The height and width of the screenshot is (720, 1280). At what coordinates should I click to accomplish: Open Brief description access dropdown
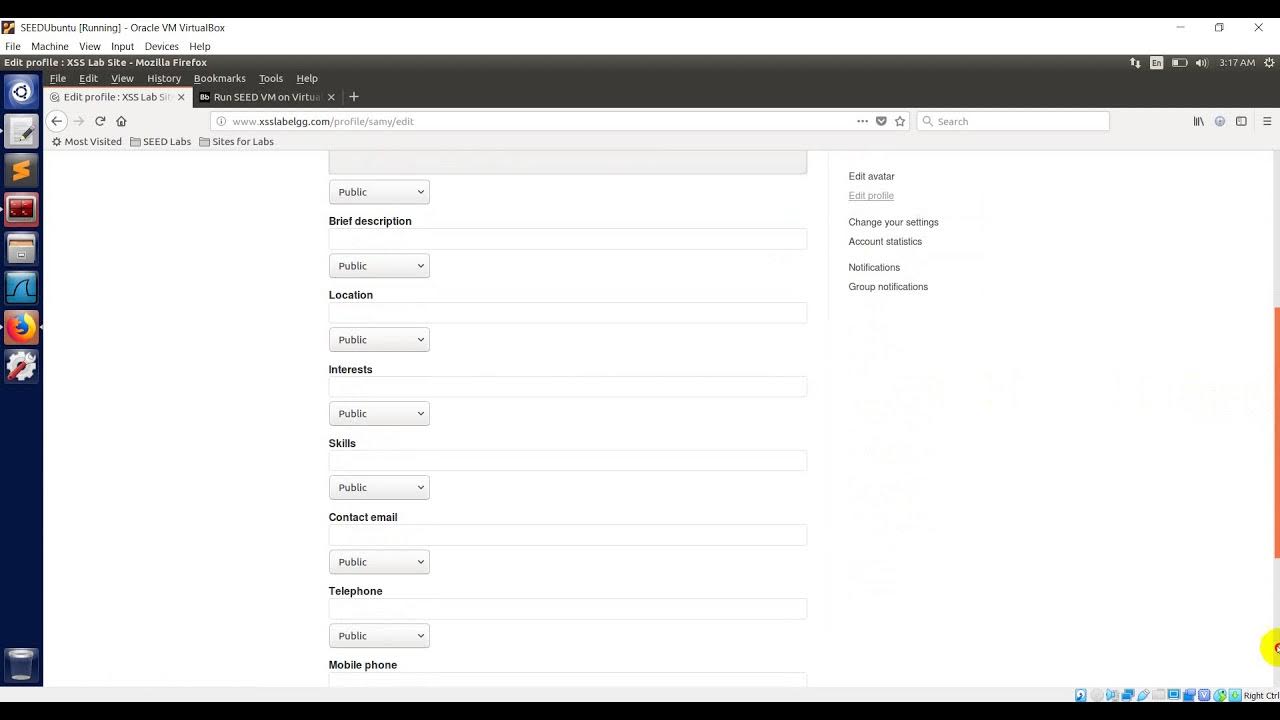pos(379,266)
